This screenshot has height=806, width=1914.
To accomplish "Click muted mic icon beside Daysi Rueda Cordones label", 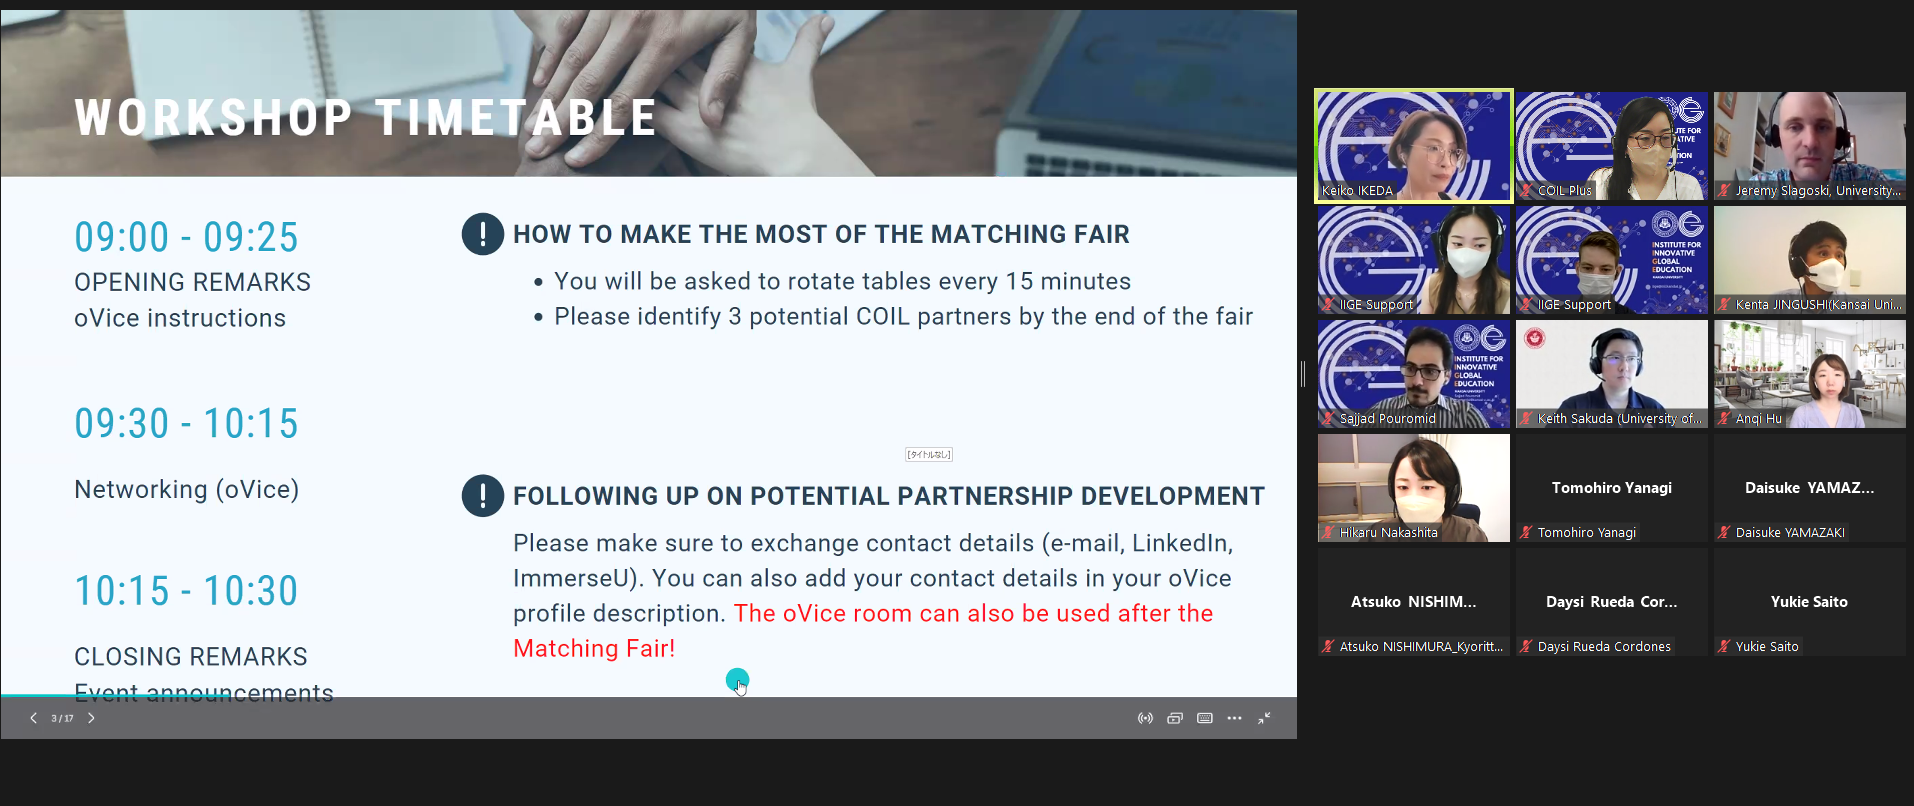I will (x=1526, y=646).
